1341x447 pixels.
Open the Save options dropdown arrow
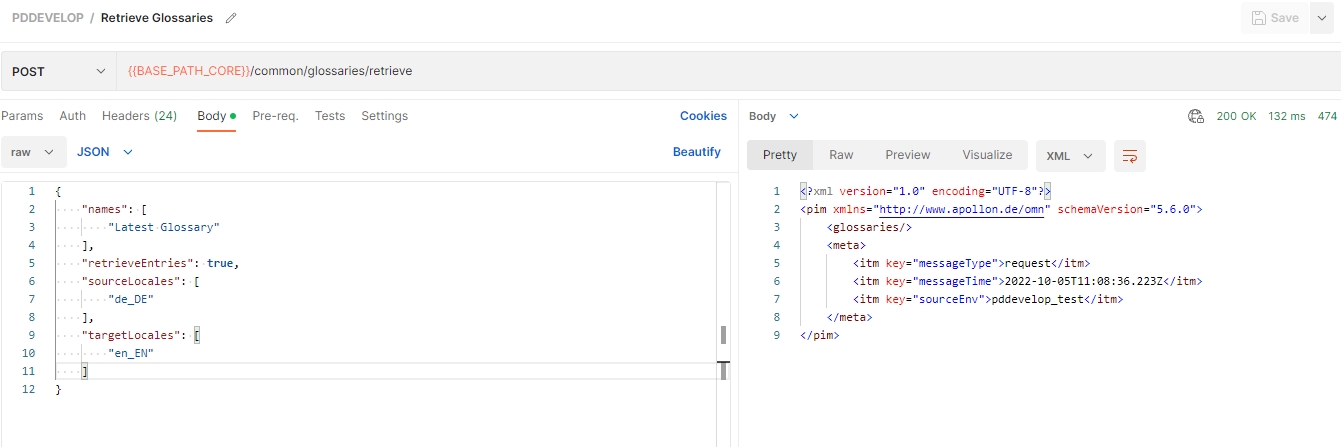(x=1323, y=18)
